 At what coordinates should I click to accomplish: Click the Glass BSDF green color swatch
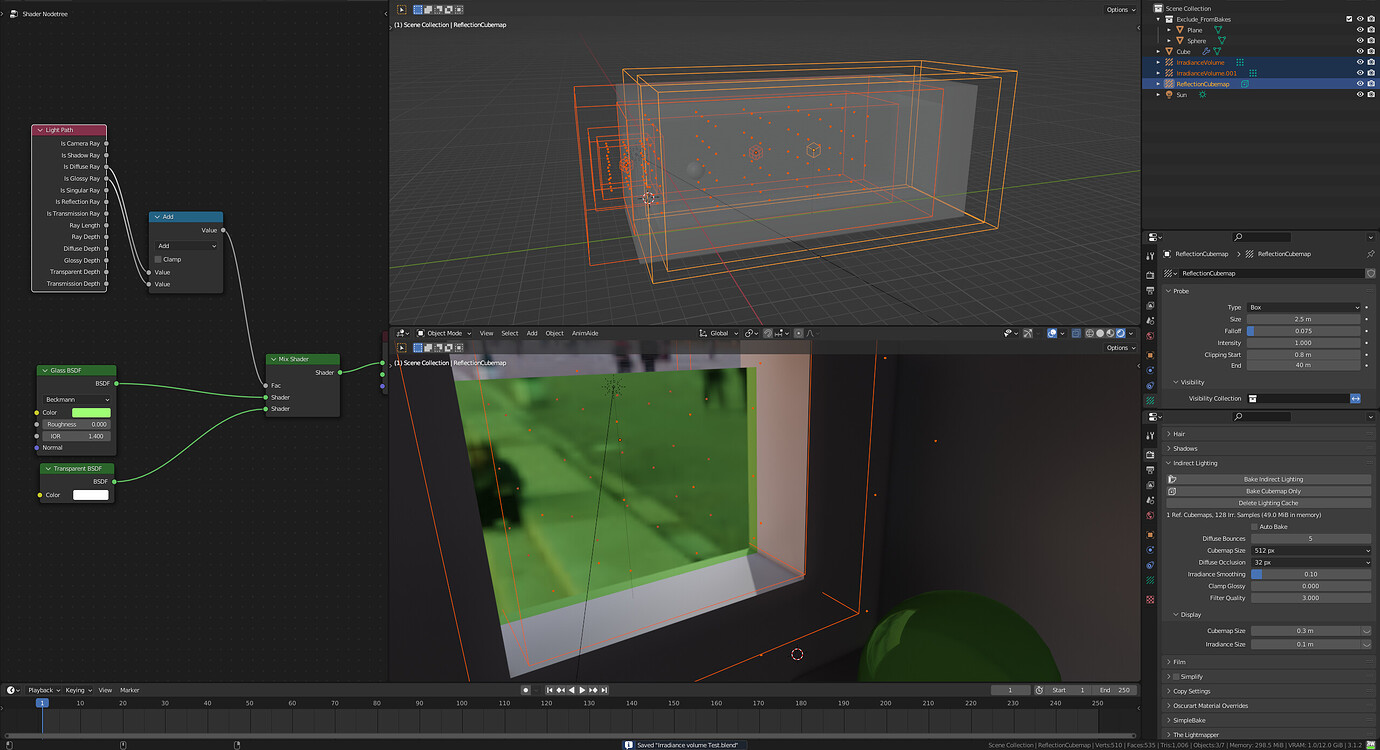pyautogui.click(x=92, y=412)
